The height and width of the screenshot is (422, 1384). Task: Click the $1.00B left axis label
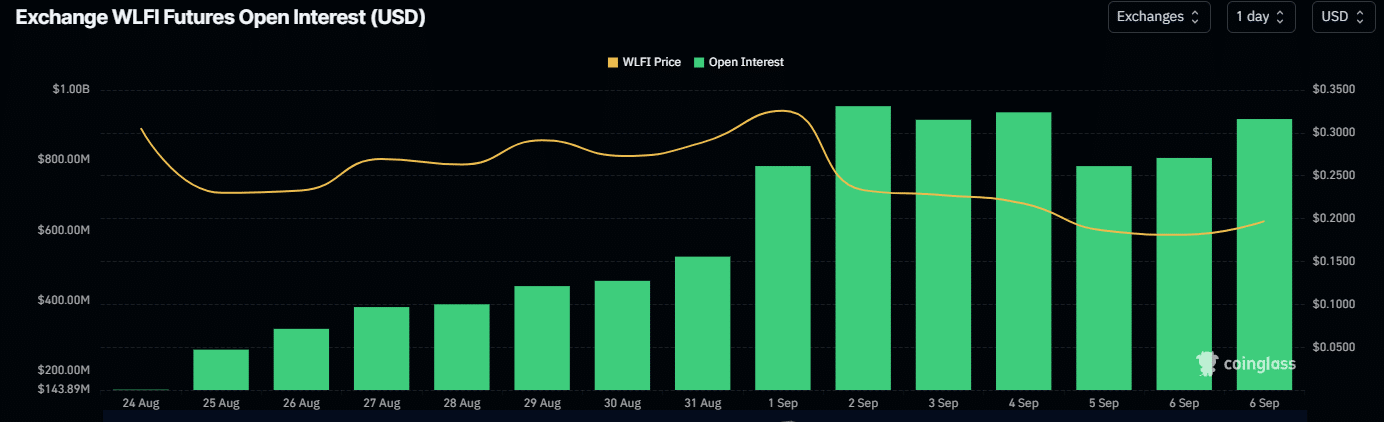[71, 90]
